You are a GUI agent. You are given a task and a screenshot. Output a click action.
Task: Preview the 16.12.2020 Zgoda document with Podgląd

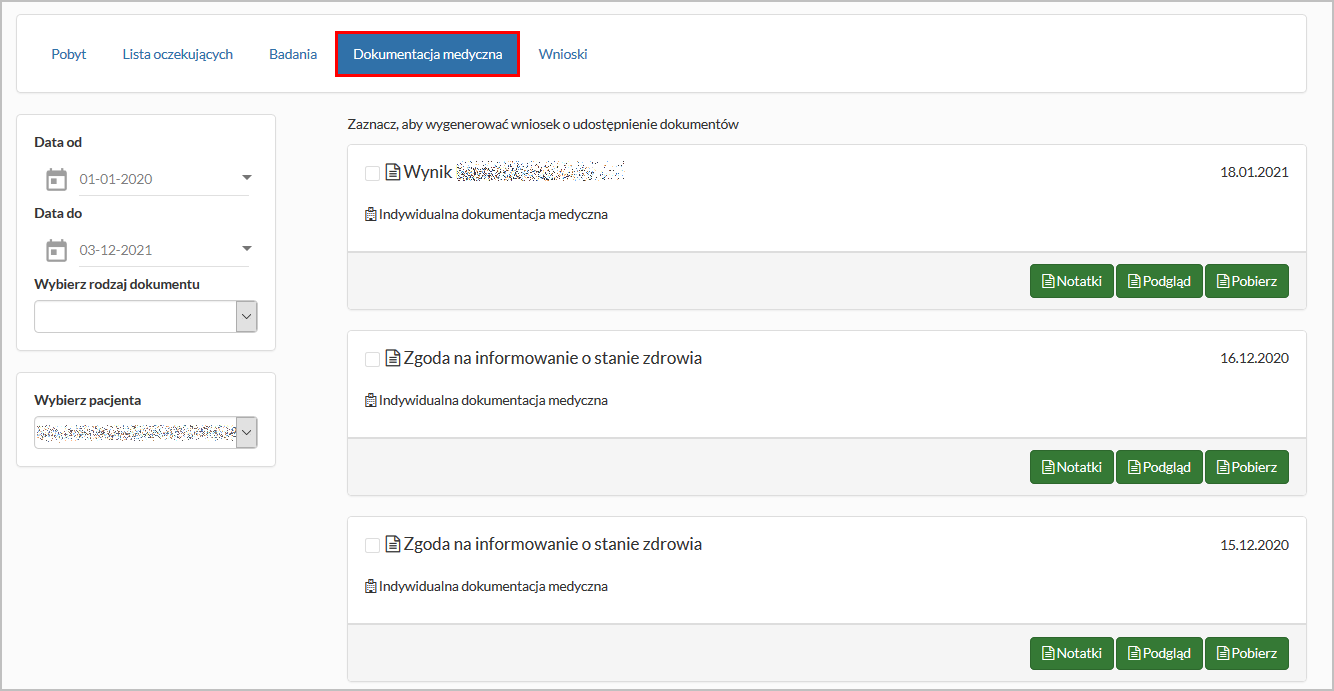[x=1159, y=467]
